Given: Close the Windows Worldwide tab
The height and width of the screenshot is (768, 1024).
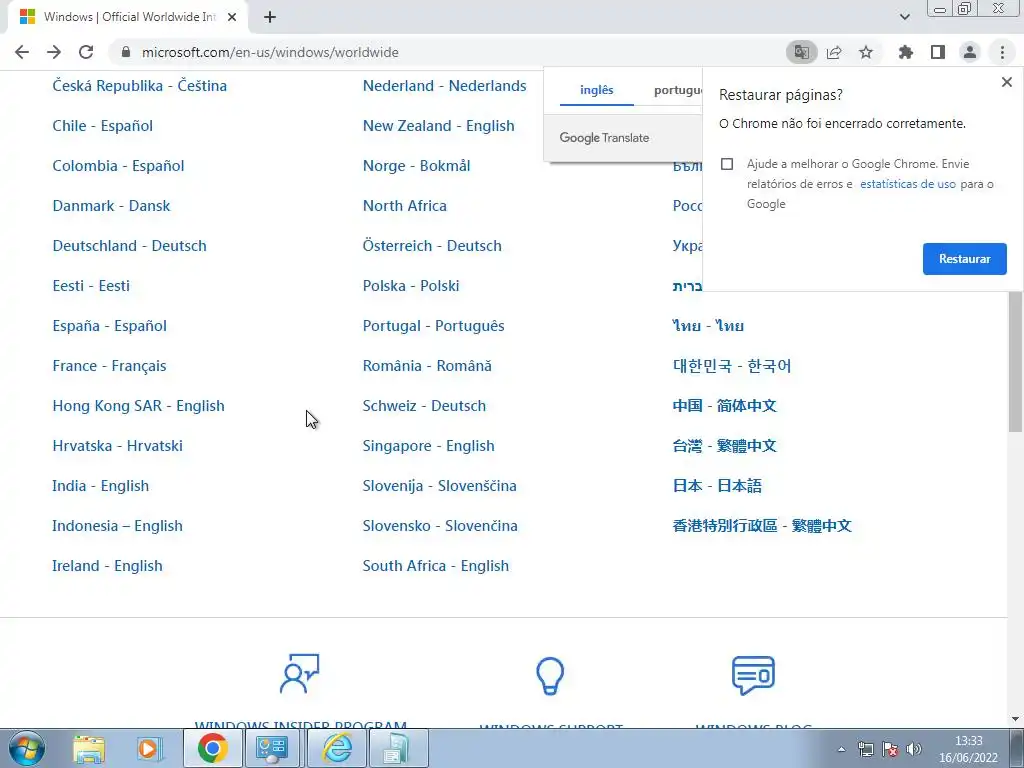Looking at the screenshot, I should tap(232, 18).
